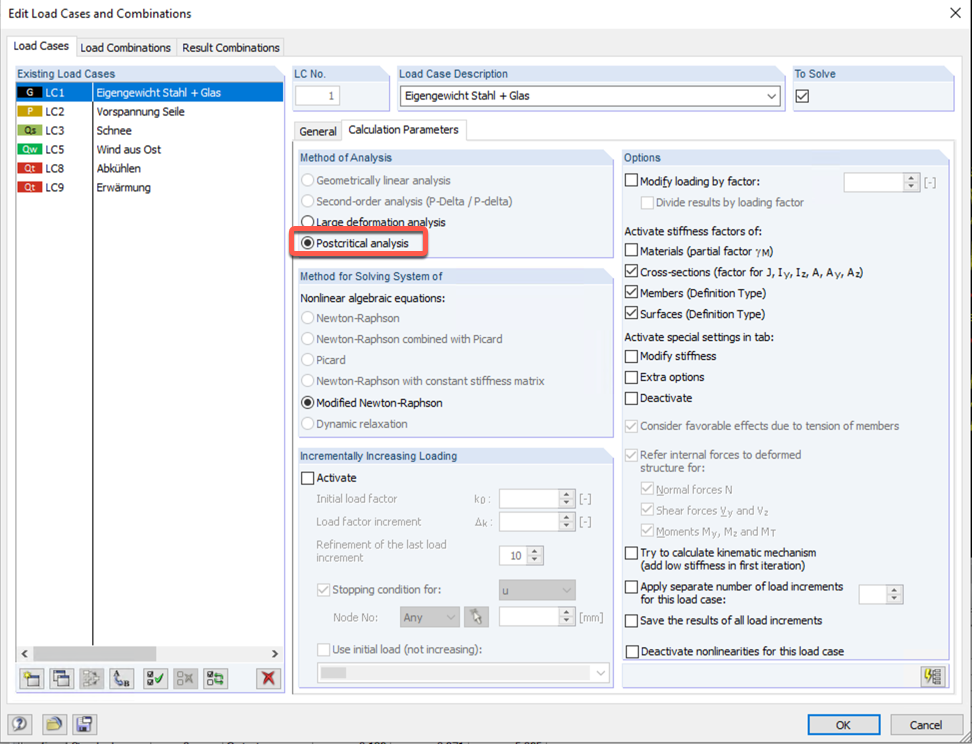Open help with the question mark icon
The image size is (972, 744).
[20, 724]
